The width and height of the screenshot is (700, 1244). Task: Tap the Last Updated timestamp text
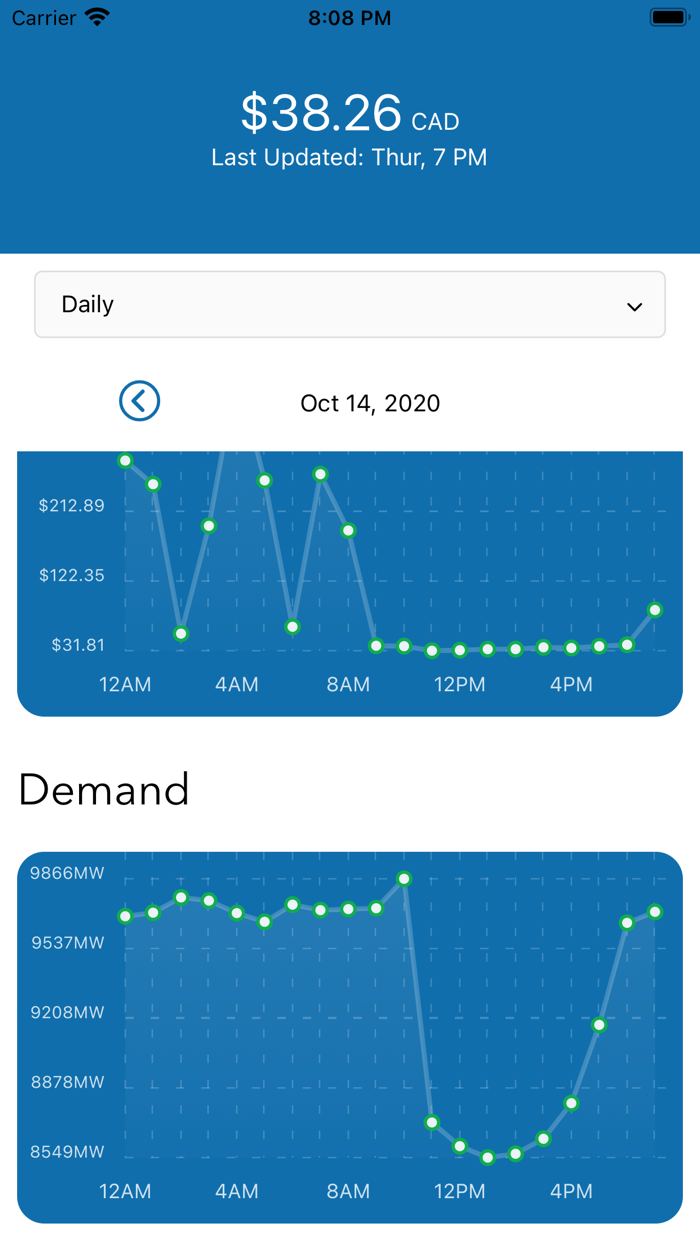(350, 158)
